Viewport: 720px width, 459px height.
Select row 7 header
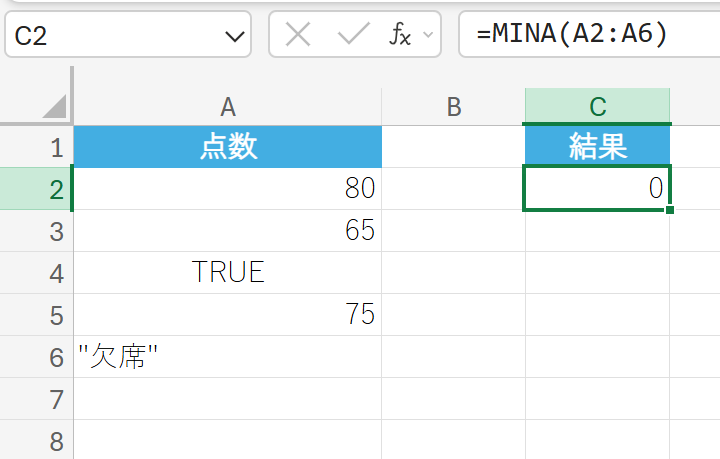coord(54,399)
